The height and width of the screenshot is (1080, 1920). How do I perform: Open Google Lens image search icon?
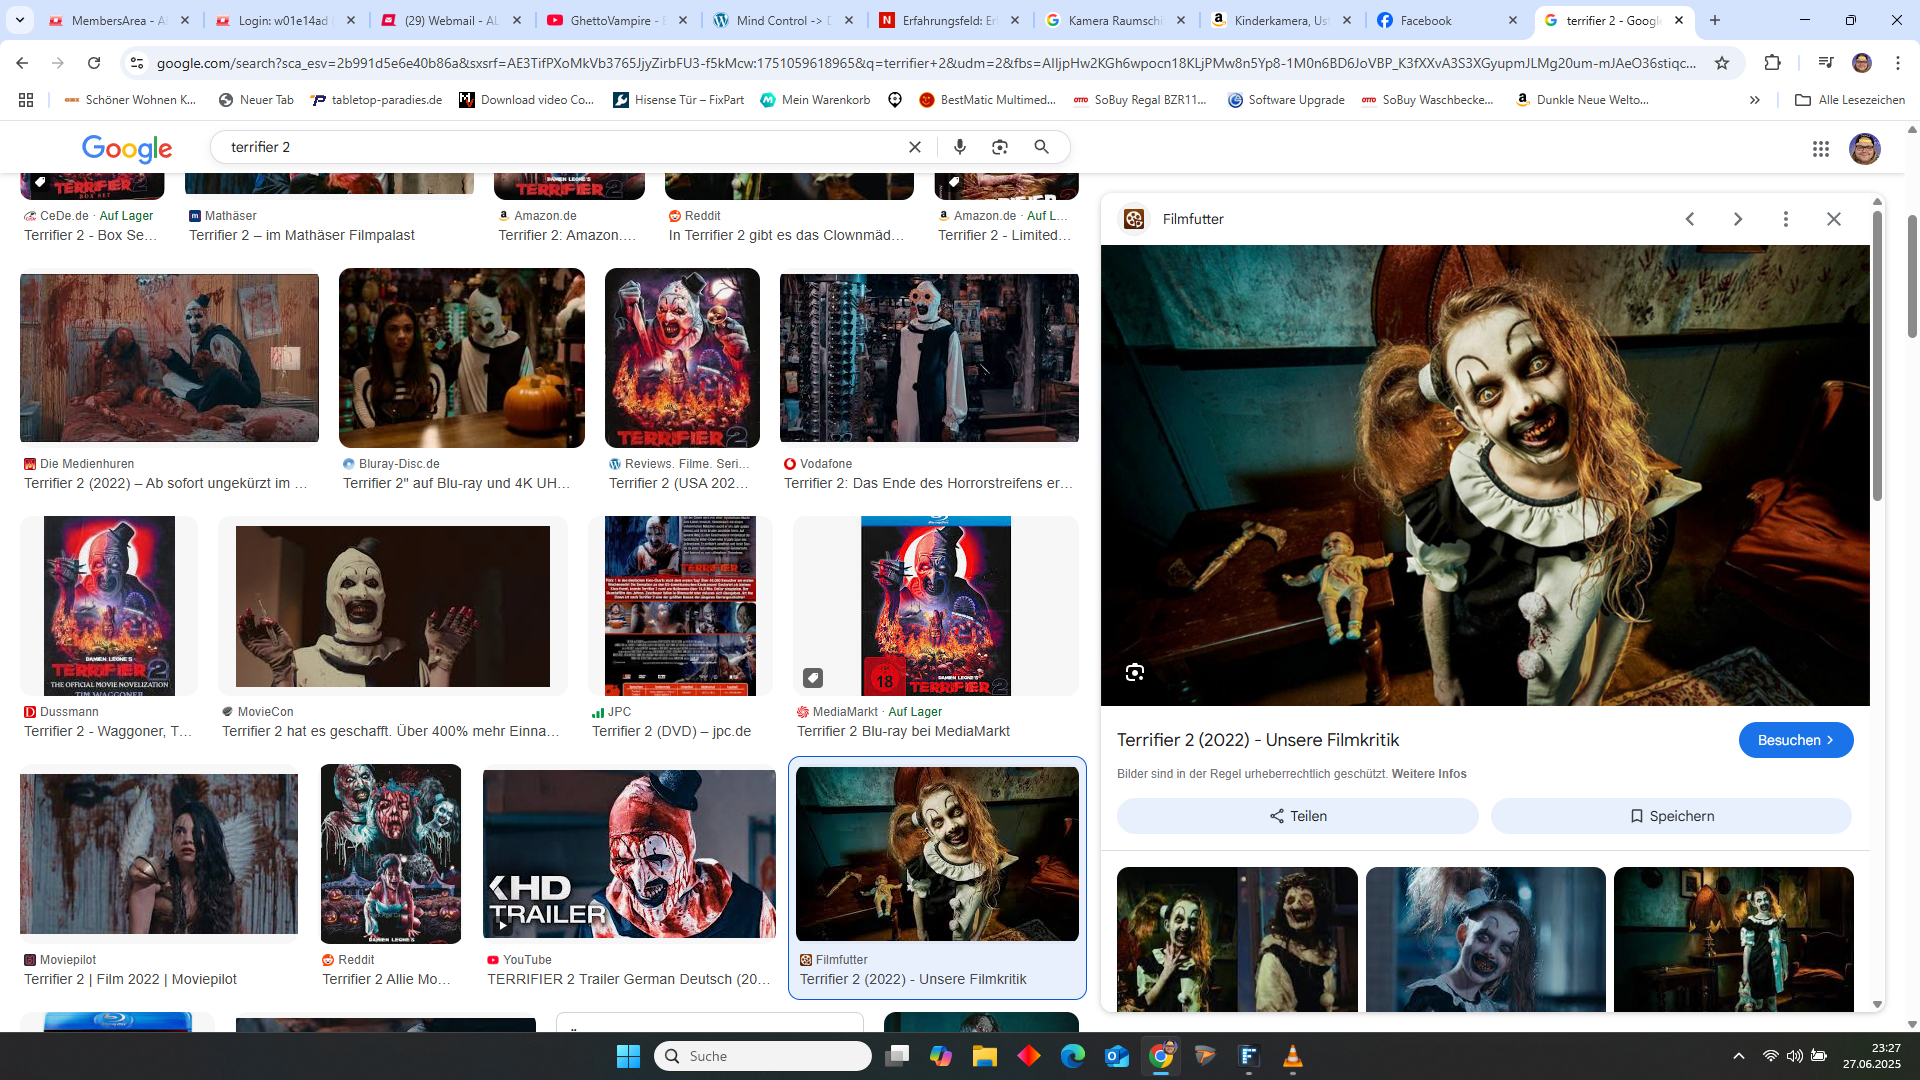[1000, 147]
